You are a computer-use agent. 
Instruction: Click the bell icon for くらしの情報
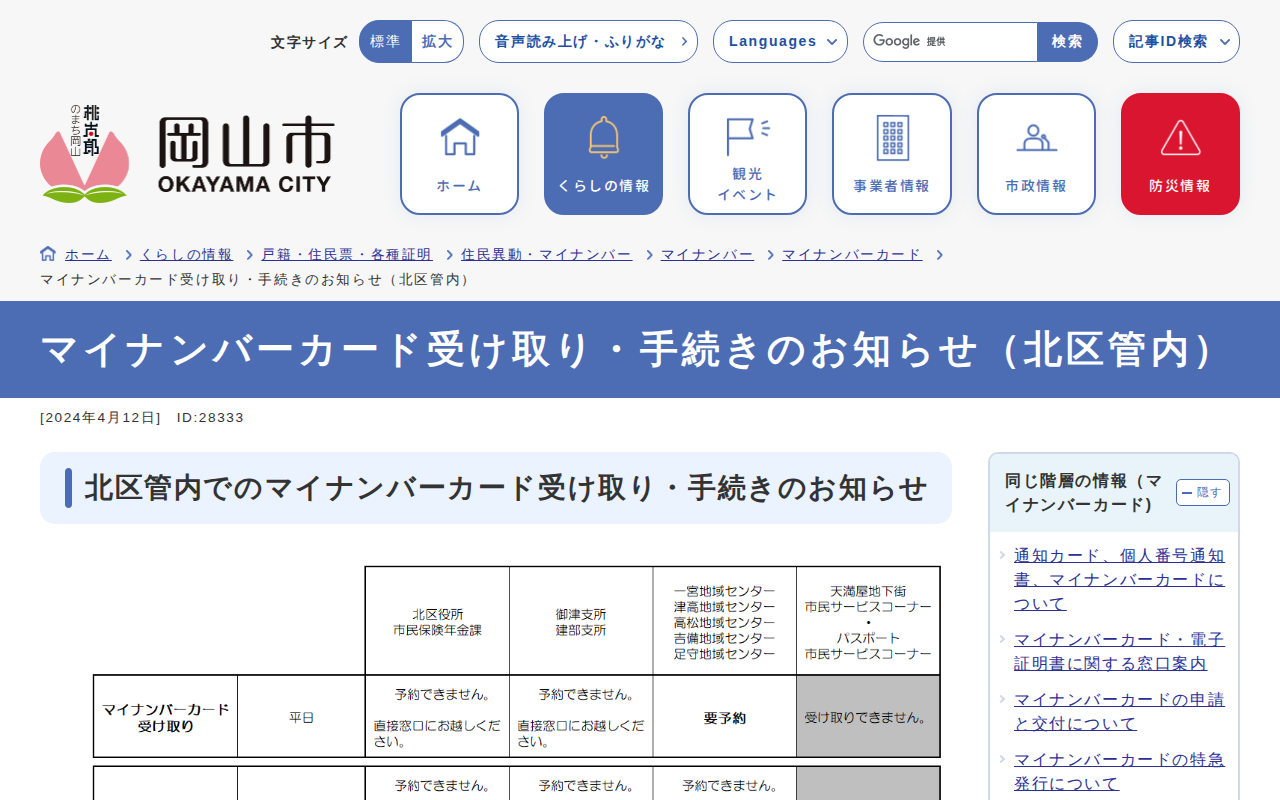coord(603,137)
